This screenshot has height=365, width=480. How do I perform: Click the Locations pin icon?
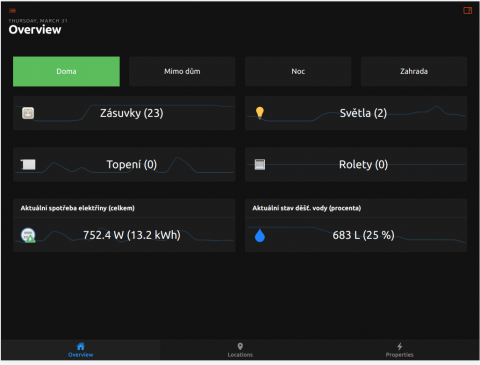point(240,346)
